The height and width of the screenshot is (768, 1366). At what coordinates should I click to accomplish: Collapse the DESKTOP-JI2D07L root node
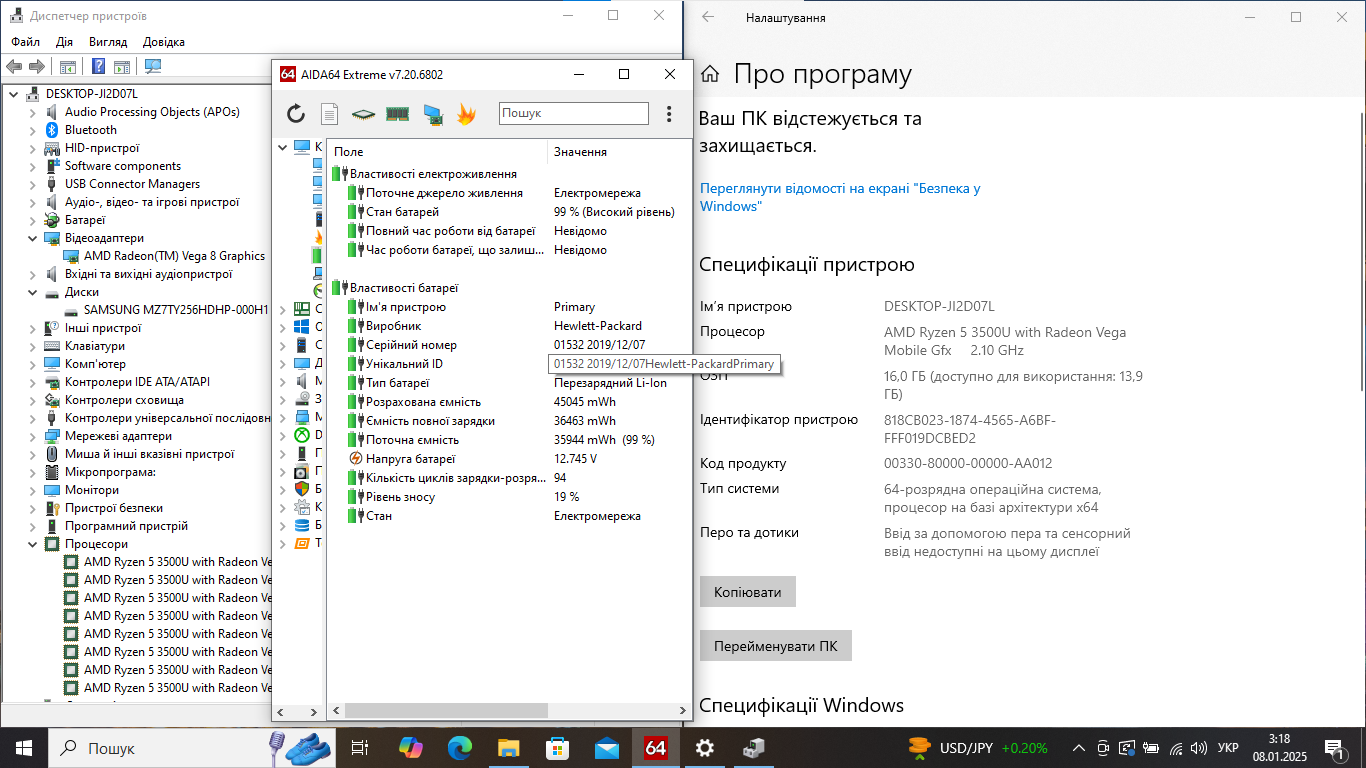[x=14, y=94]
